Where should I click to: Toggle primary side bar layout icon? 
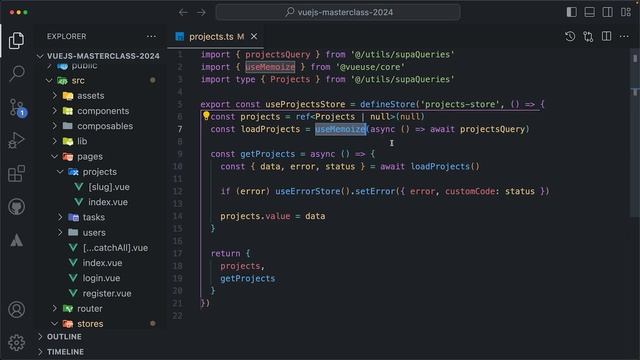click(571, 12)
